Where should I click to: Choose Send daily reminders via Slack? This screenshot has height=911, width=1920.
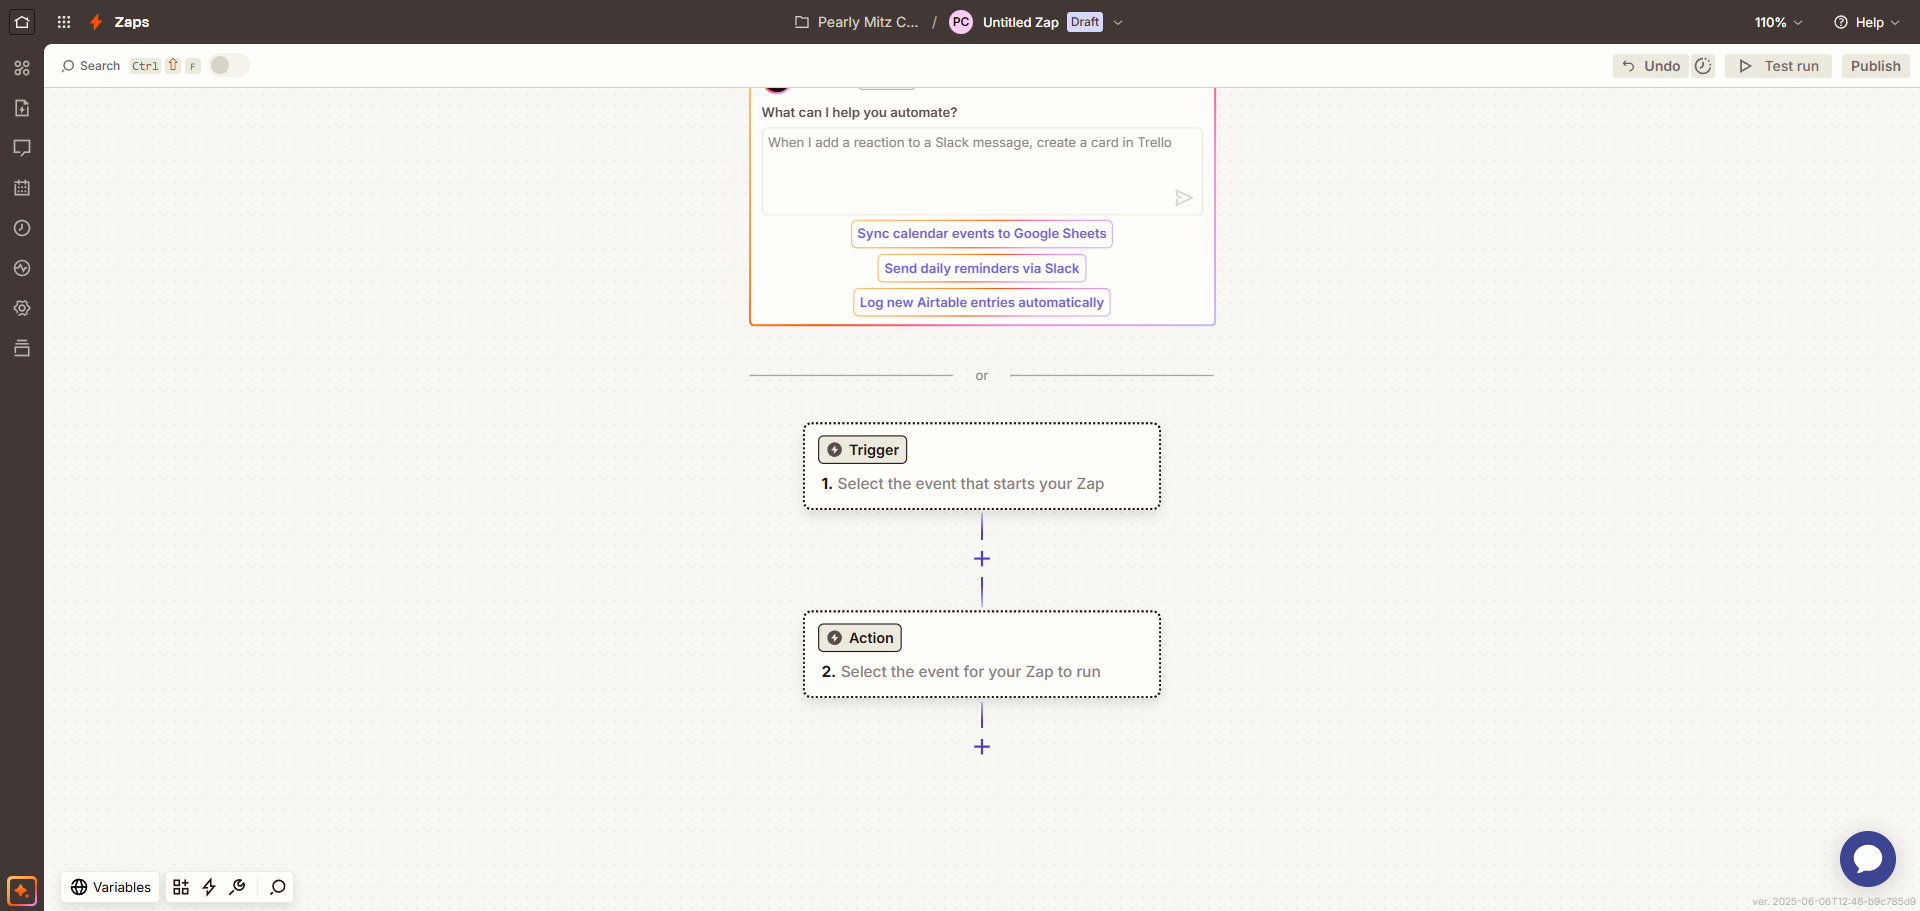[x=982, y=268]
